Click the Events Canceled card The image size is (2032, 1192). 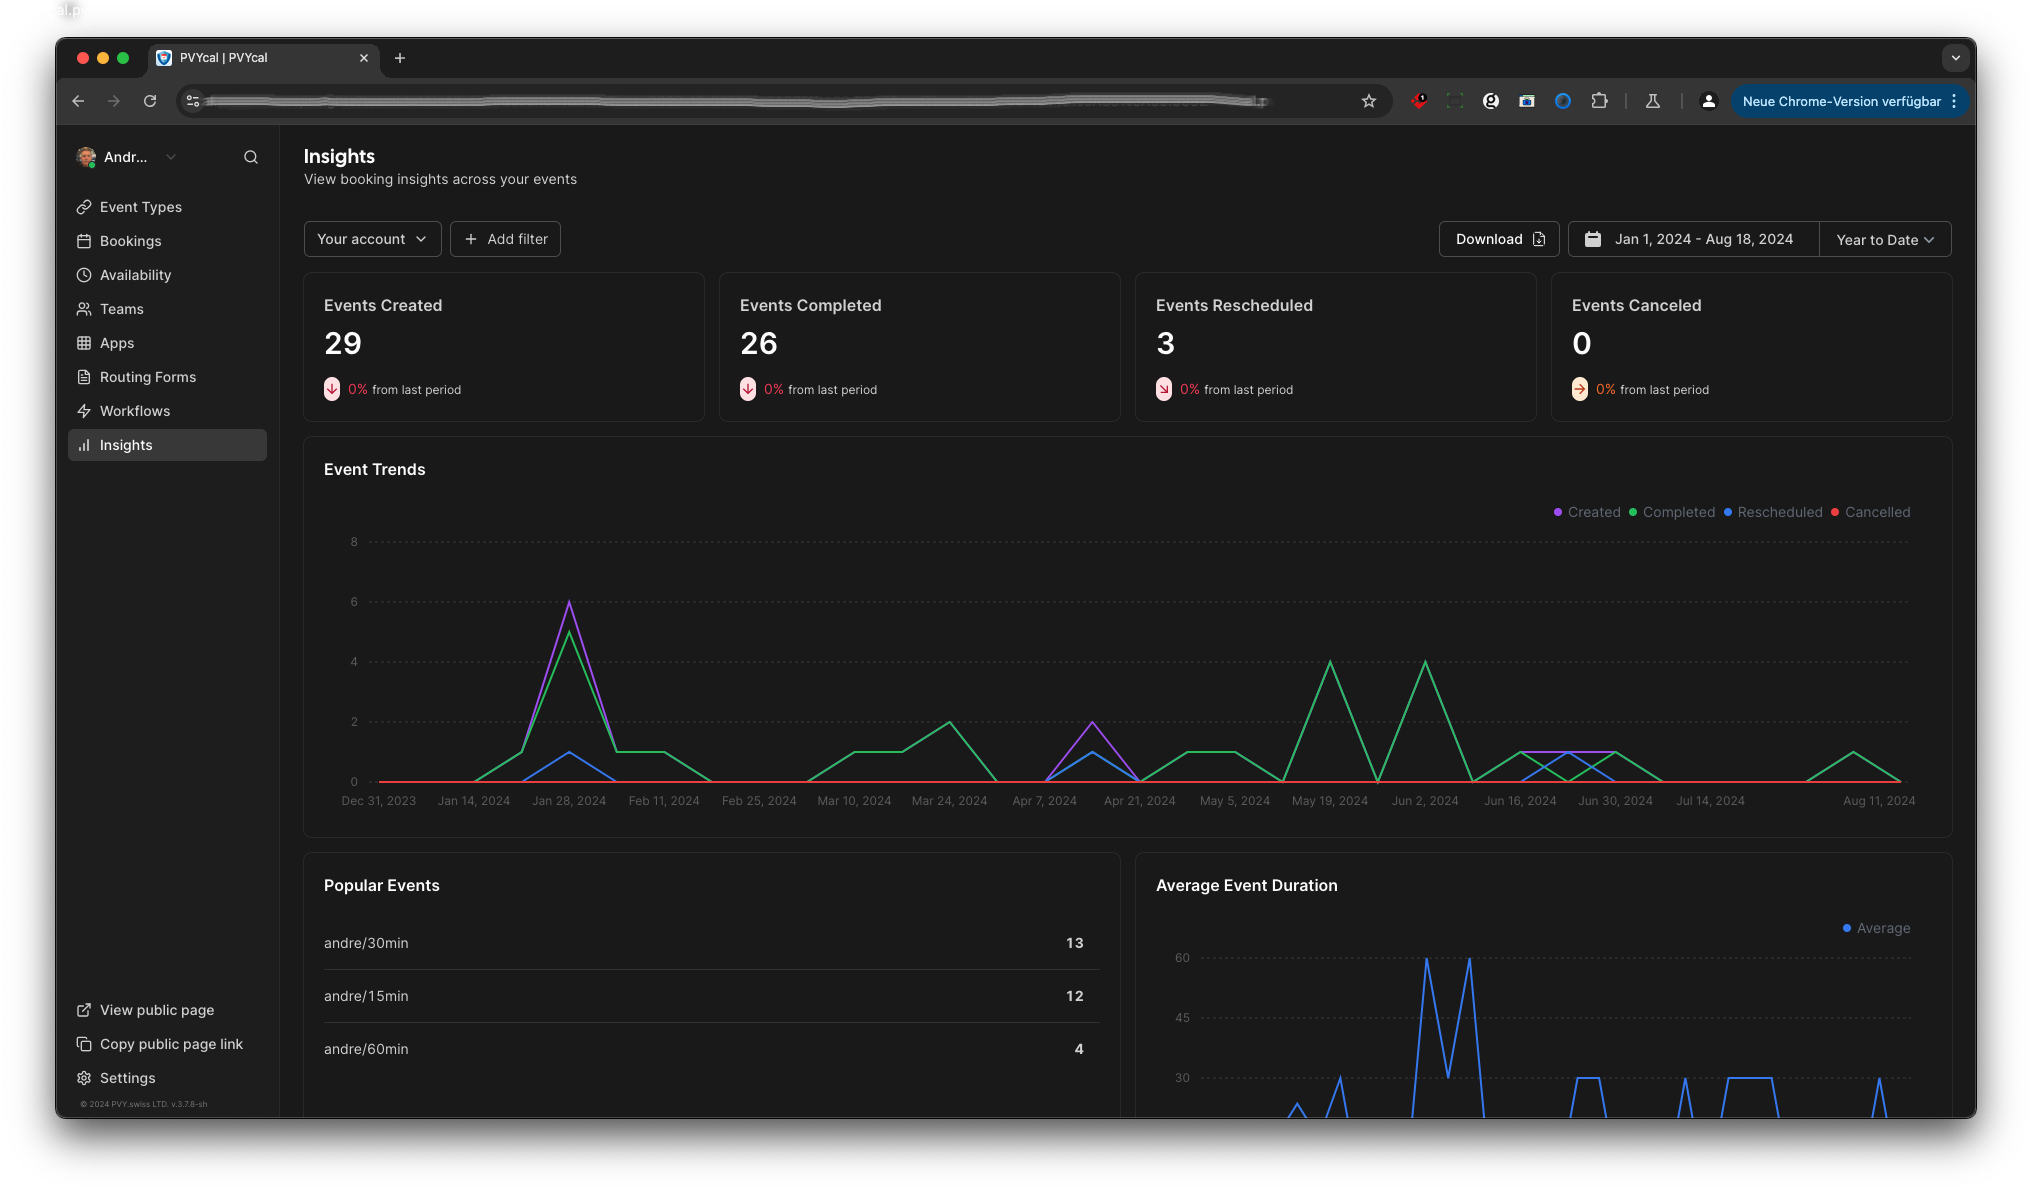[1751, 347]
